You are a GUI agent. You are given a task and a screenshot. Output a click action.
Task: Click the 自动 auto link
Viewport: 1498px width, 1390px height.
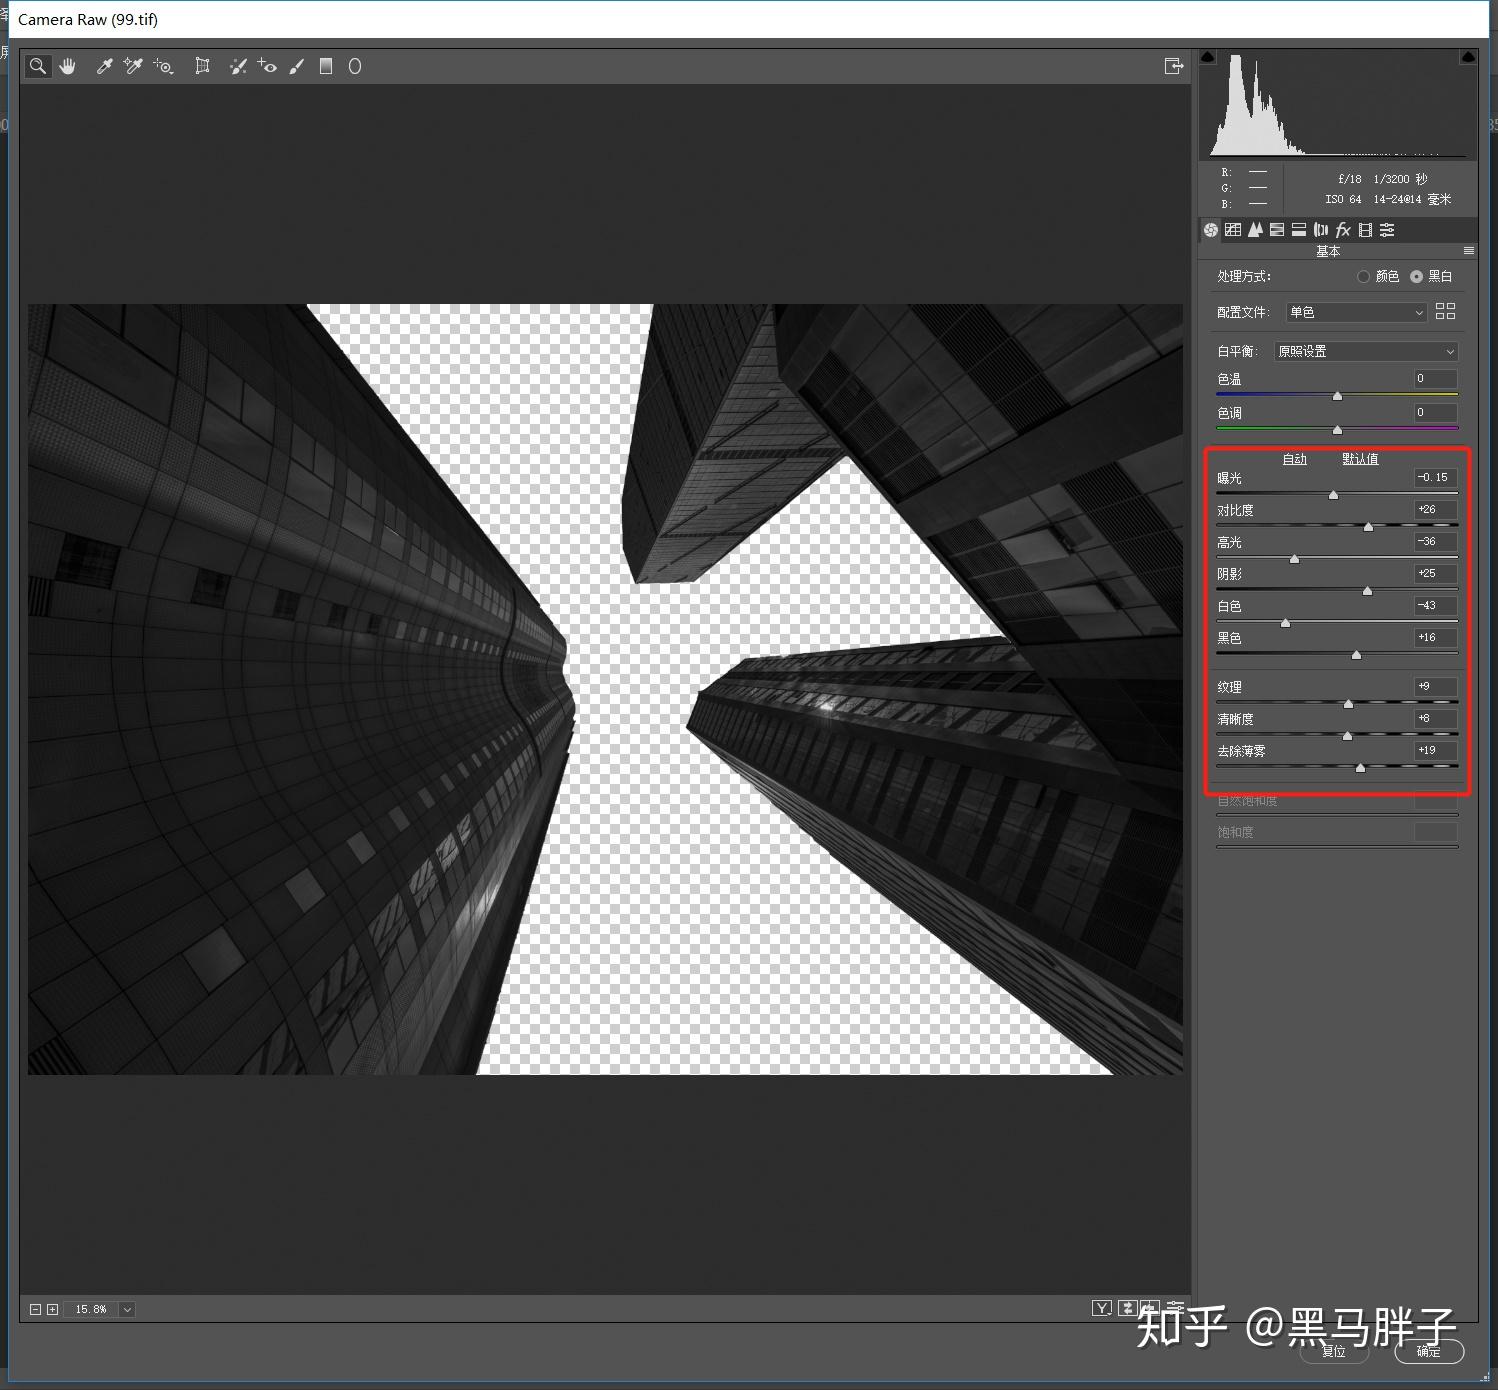[1295, 459]
